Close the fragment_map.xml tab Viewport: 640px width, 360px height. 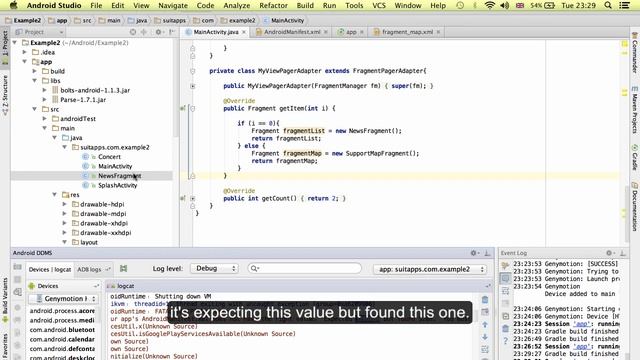pyautogui.click(x=438, y=32)
